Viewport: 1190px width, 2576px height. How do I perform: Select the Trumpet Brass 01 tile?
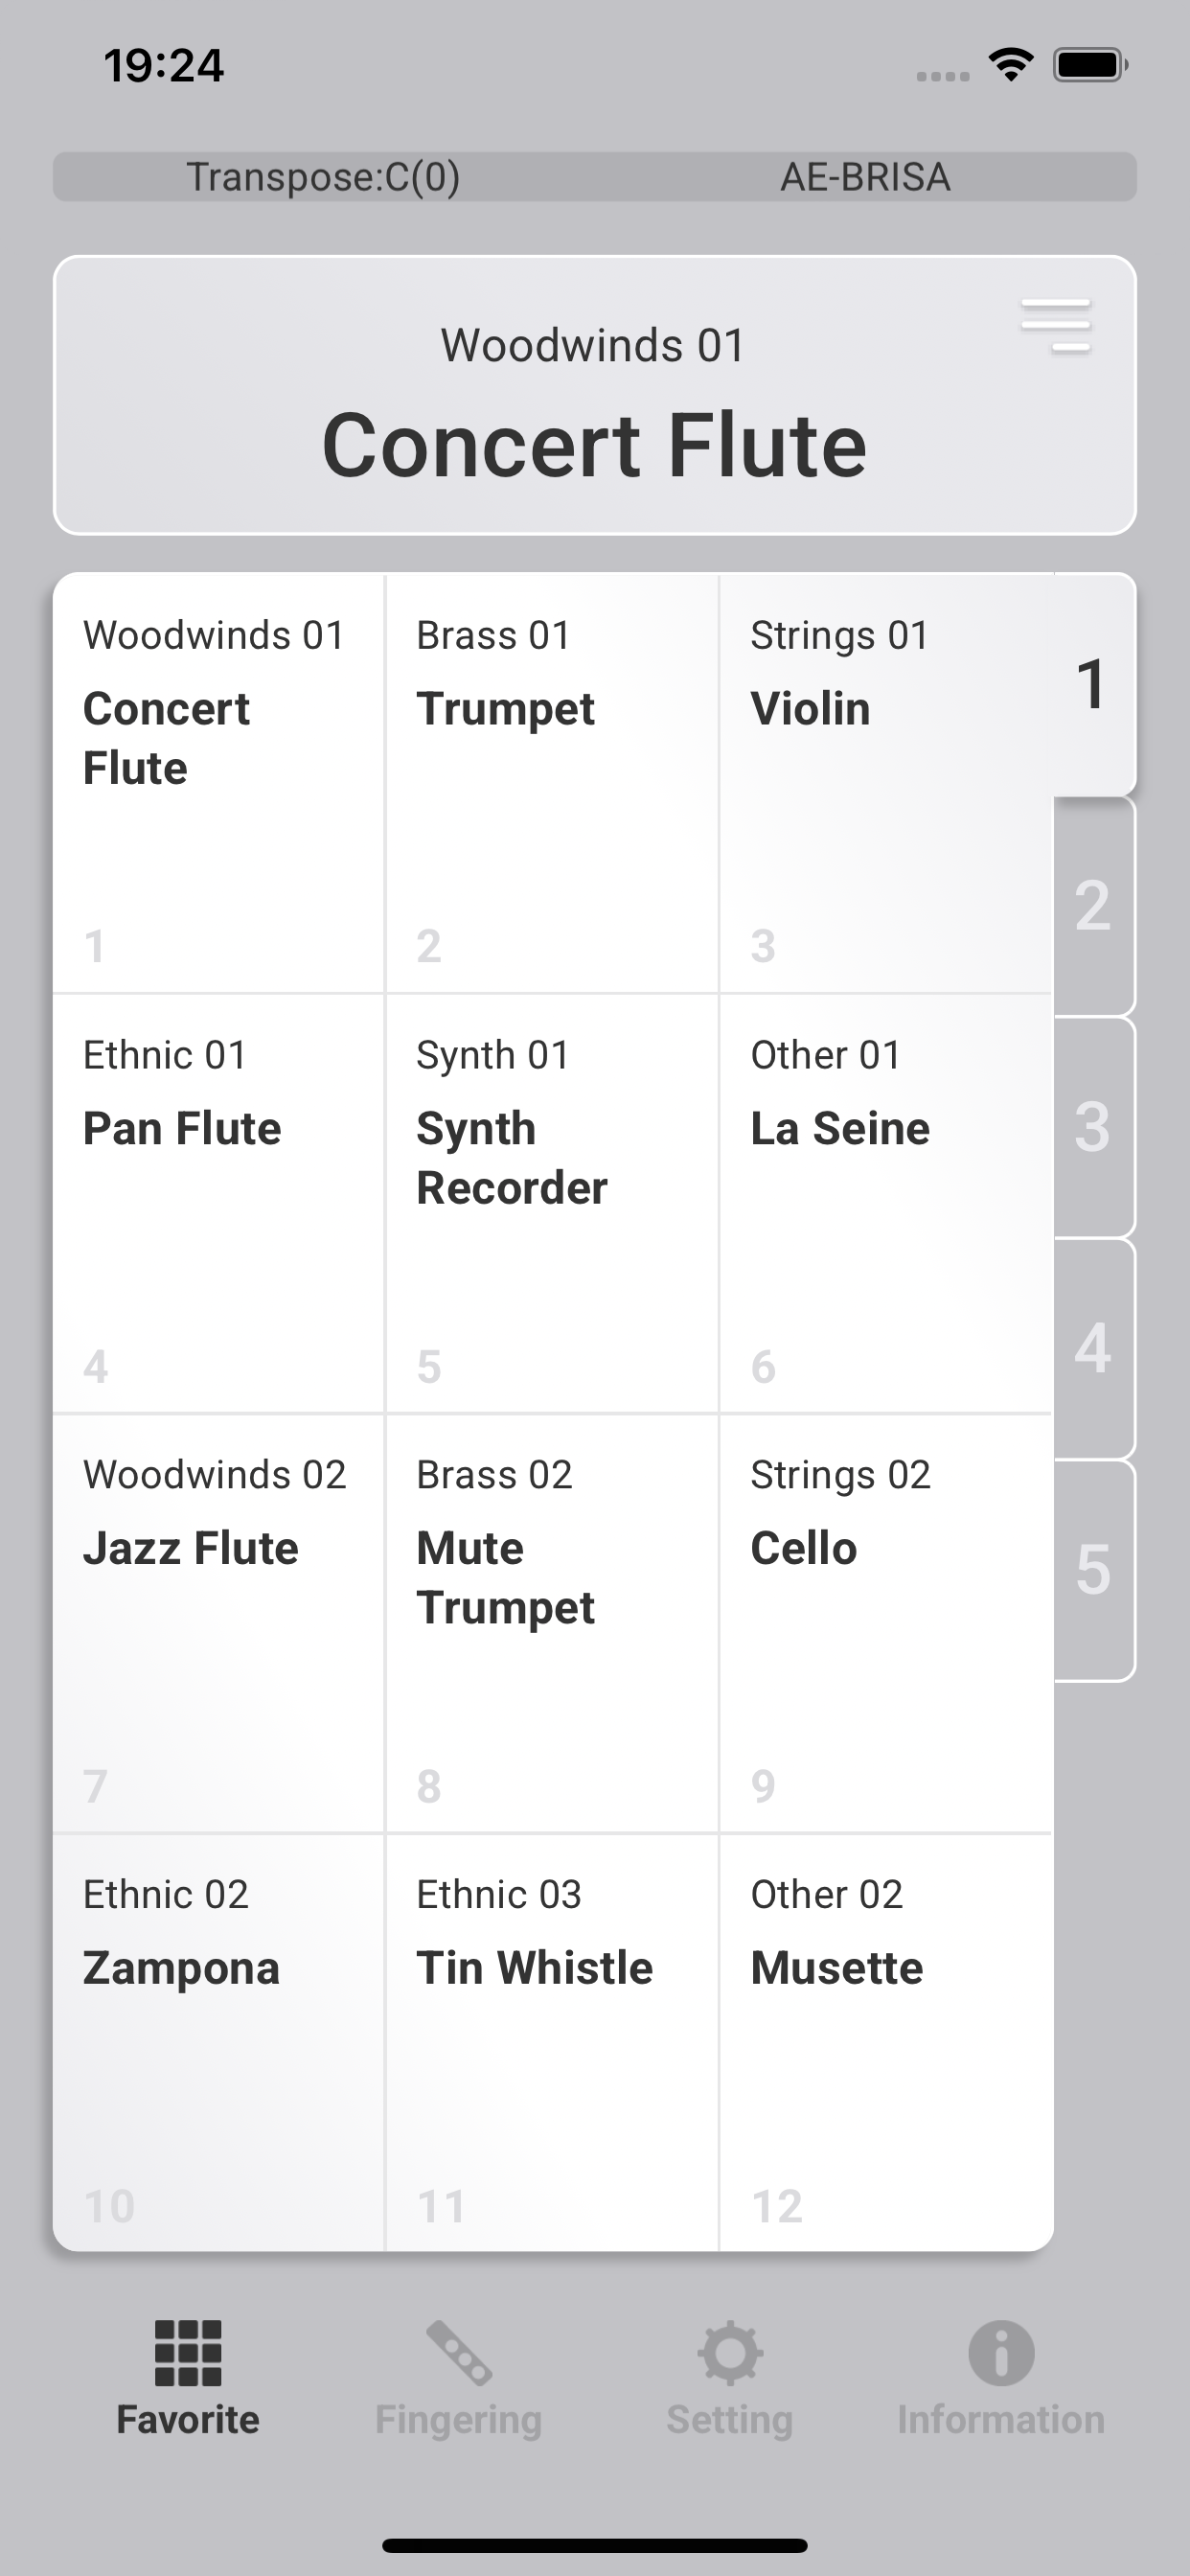(552, 784)
